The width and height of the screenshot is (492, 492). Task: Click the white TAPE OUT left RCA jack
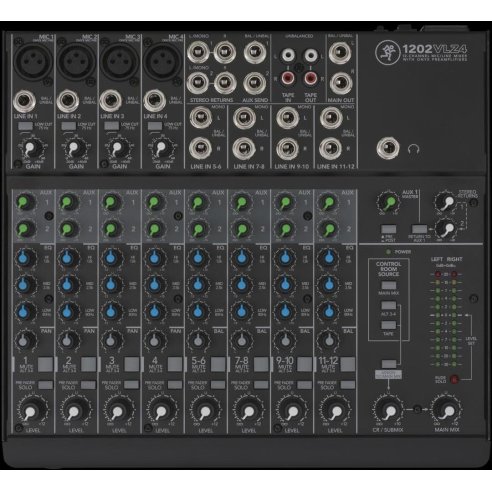click(x=311, y=55)
